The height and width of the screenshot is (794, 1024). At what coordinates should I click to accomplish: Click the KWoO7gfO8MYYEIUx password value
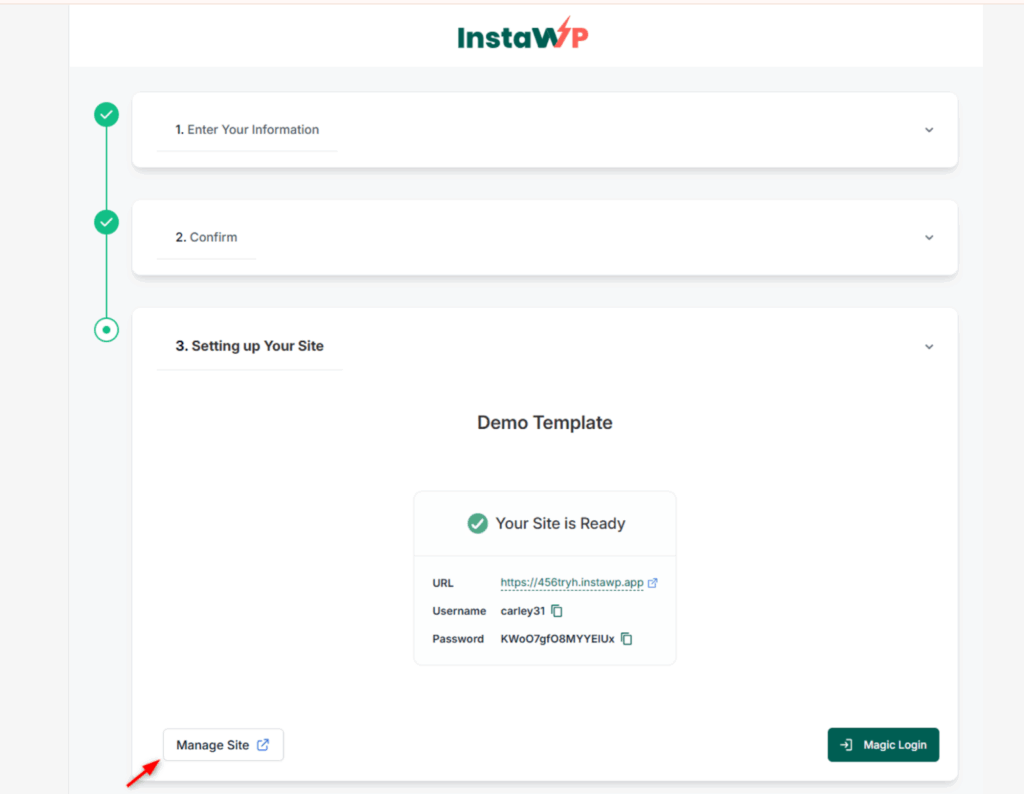[x=558, y=639]
